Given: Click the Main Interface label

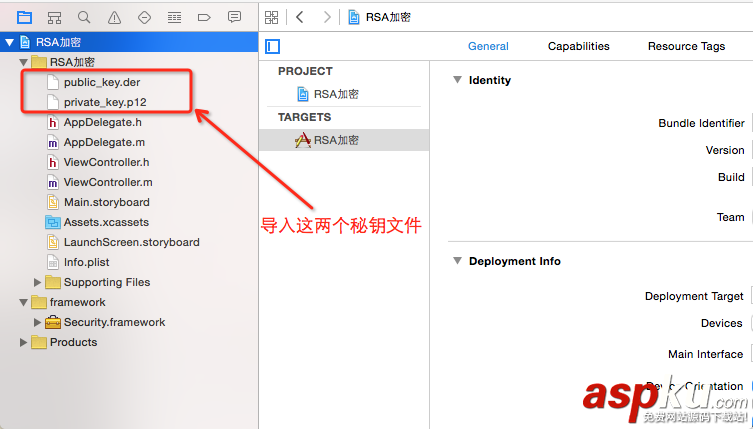Looking at the screenshot, I should pos(705,355).
